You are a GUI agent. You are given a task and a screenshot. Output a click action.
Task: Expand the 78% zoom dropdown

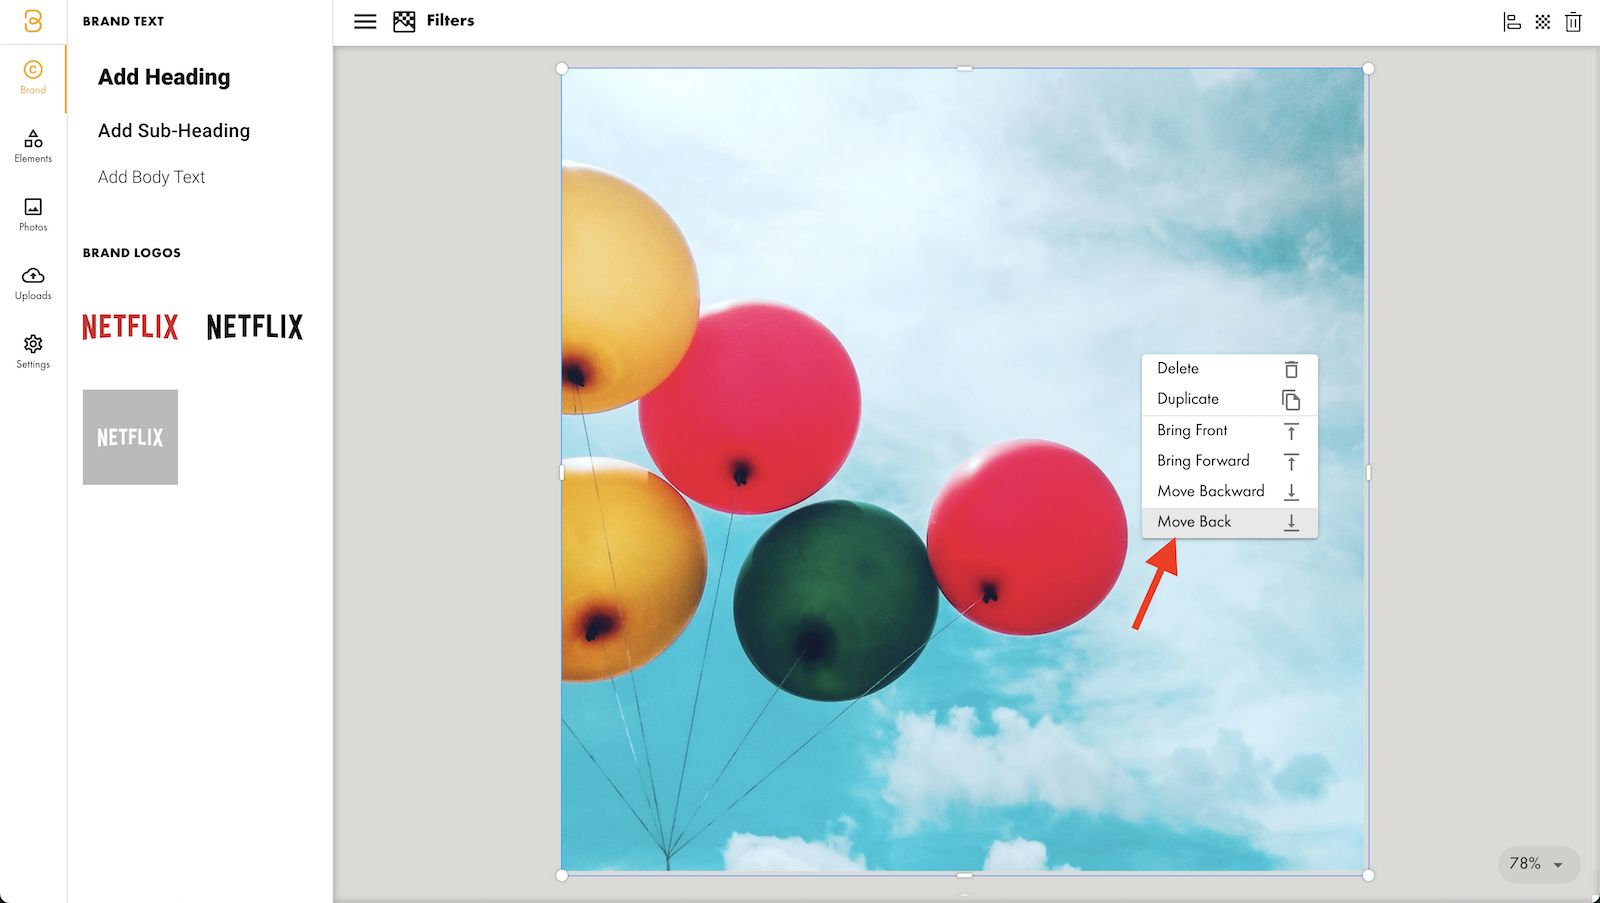click(x=1538, y=864)
